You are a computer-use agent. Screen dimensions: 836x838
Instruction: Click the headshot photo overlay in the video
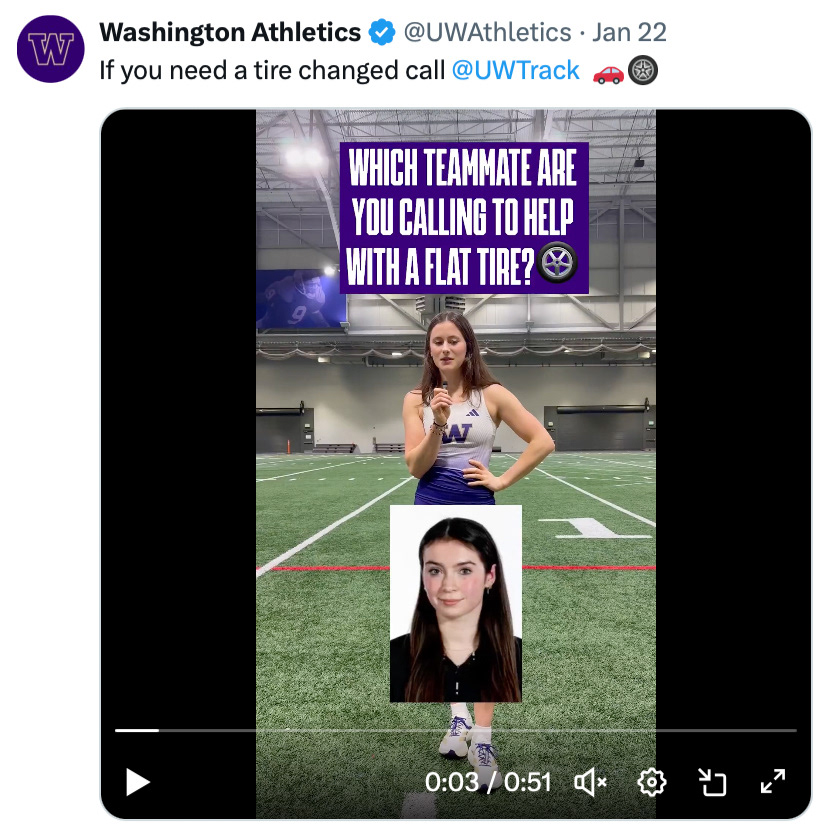pyautogui.click(x=455, y=603)
